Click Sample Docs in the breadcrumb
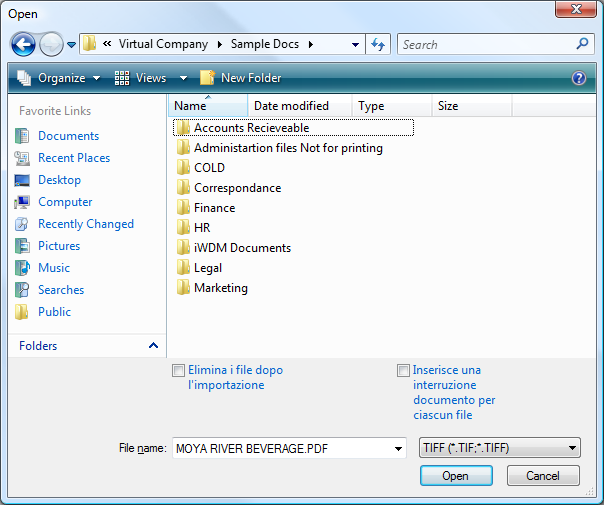The image size is (604, 505). pos(265,44)
